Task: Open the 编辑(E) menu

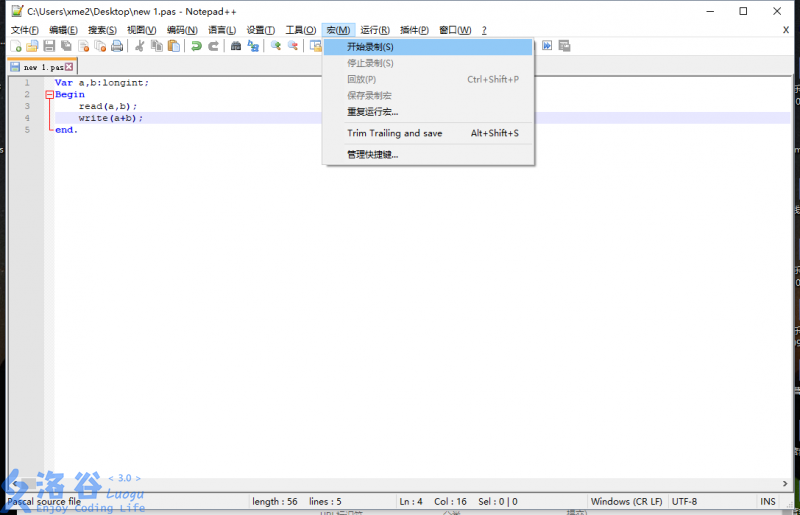Action: click(63, 30)
